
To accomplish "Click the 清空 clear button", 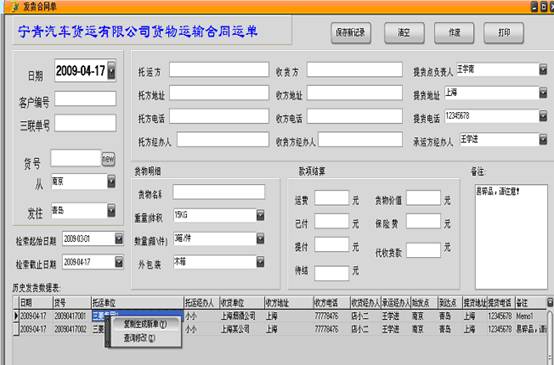I will 404,33.
